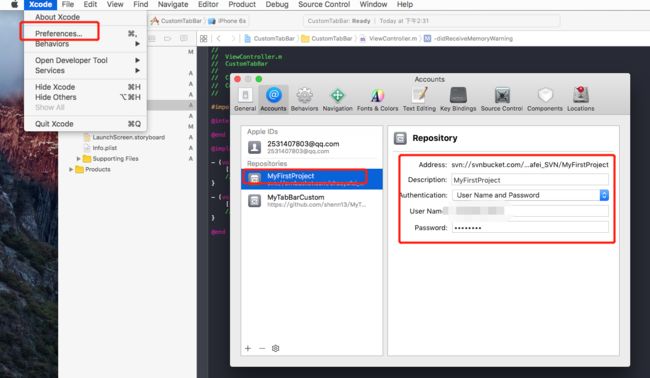Go back in editor history
Screen dimensions: 650x378
coord(218,39)
